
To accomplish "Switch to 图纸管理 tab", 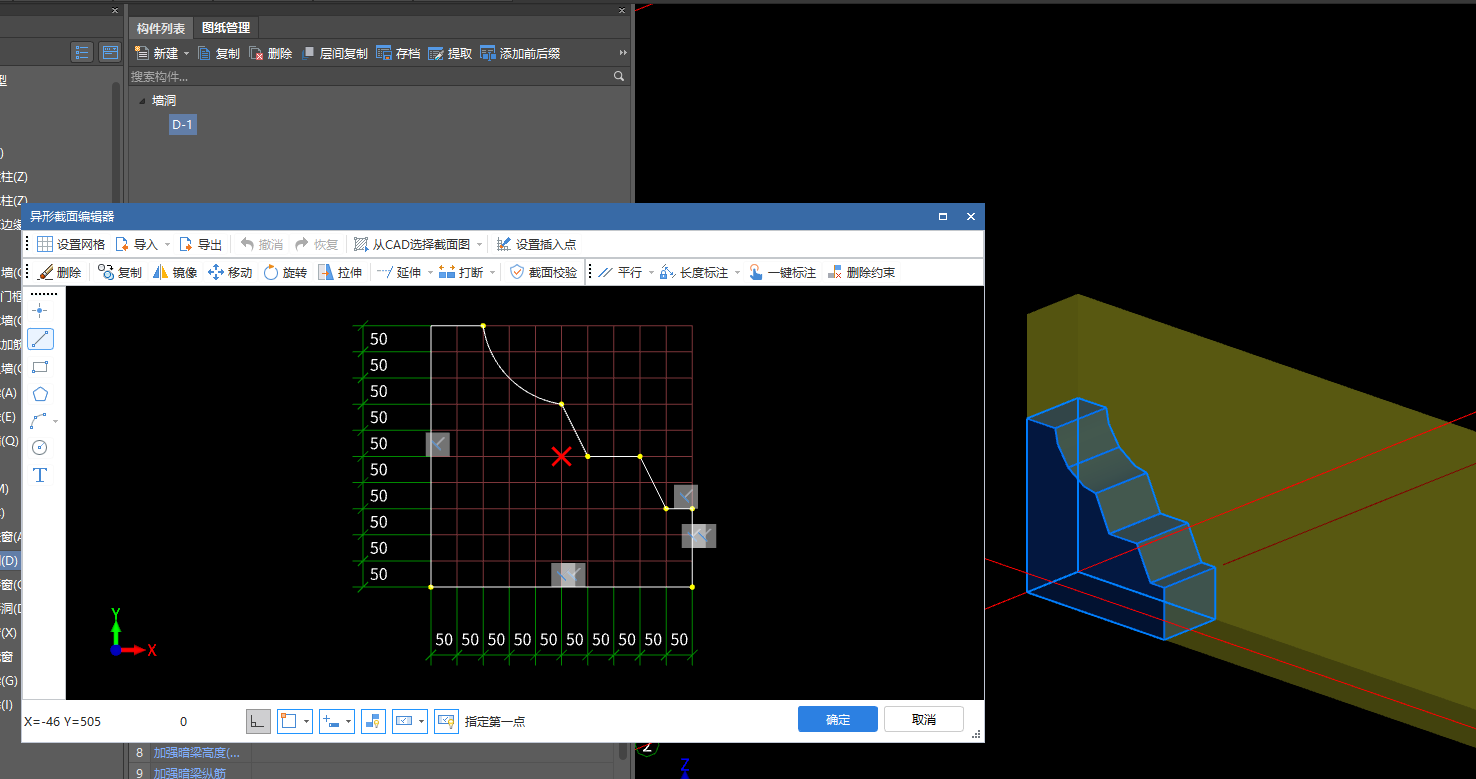I will point(226,28).
